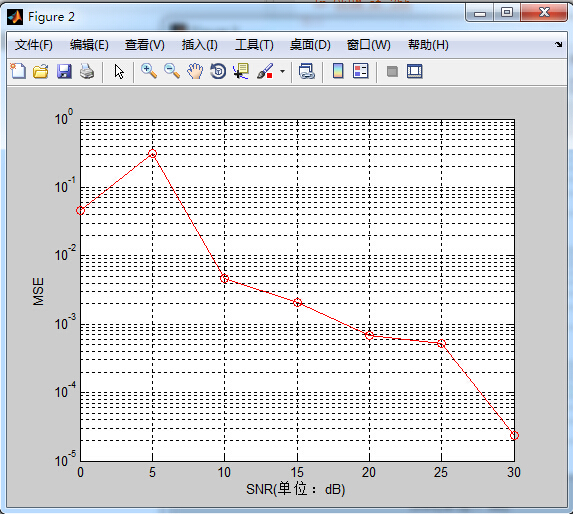Screen dimensions: 573x514
Task: Enable the Pan hand tool
Action: click(x=195, y=71)
